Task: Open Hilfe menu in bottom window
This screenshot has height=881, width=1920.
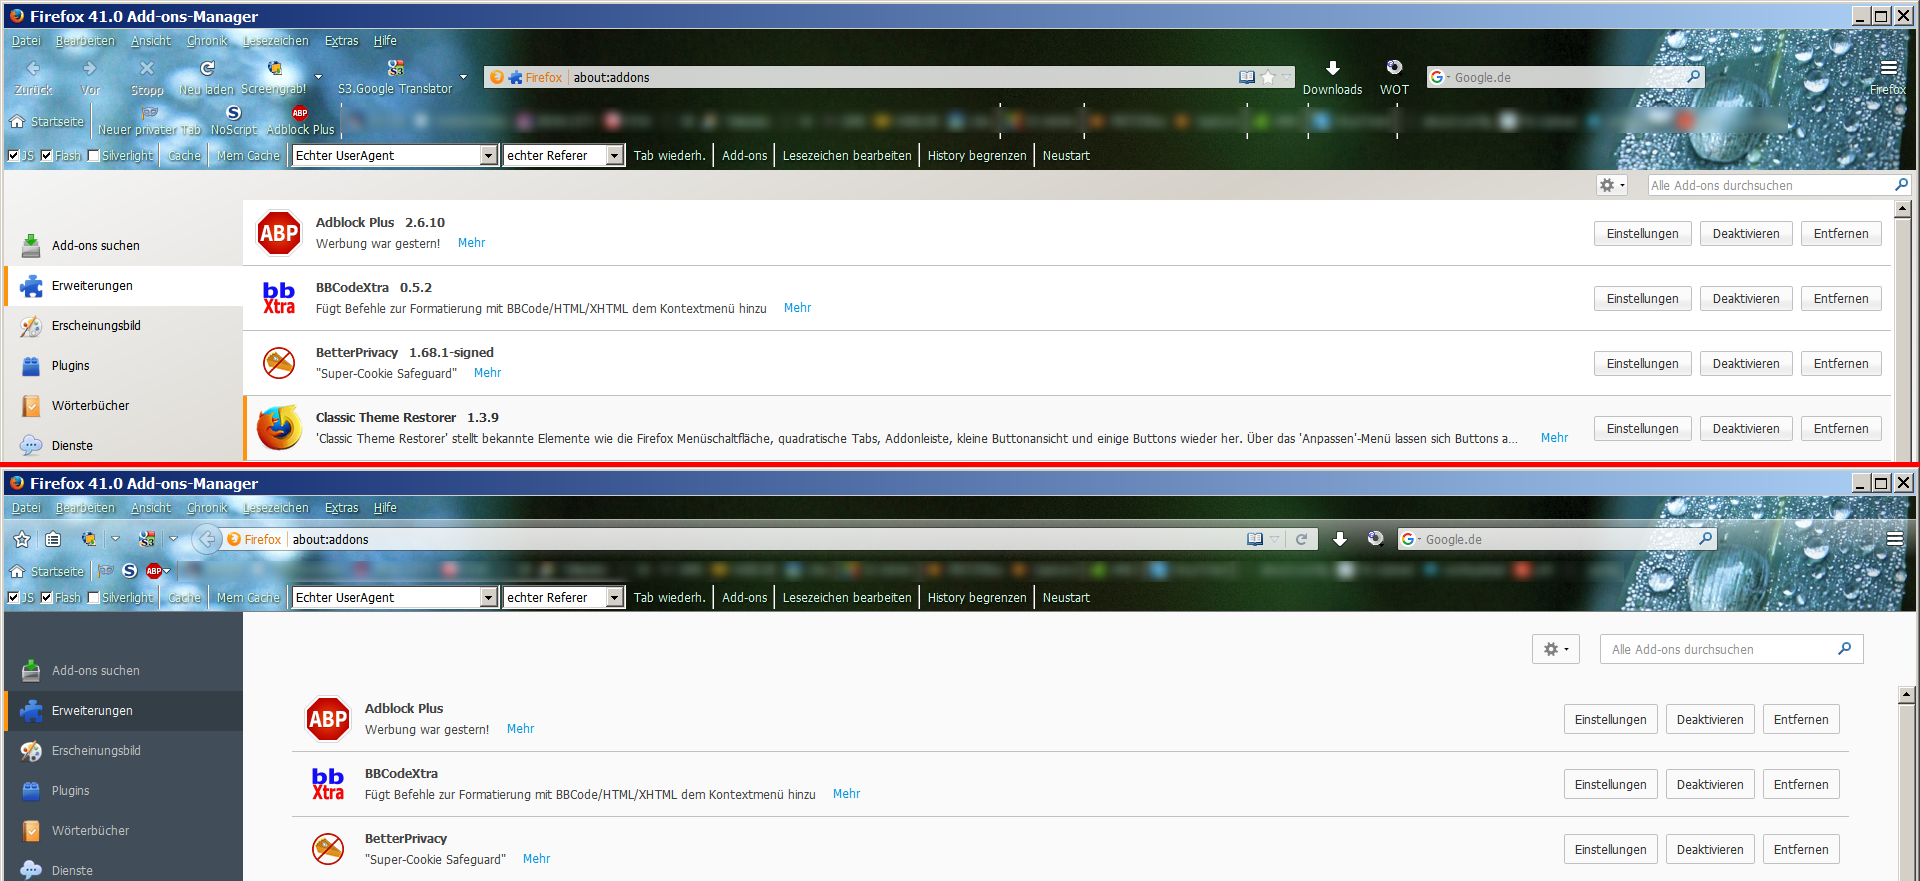Action: pyautogui.click(x=385, y=508)
